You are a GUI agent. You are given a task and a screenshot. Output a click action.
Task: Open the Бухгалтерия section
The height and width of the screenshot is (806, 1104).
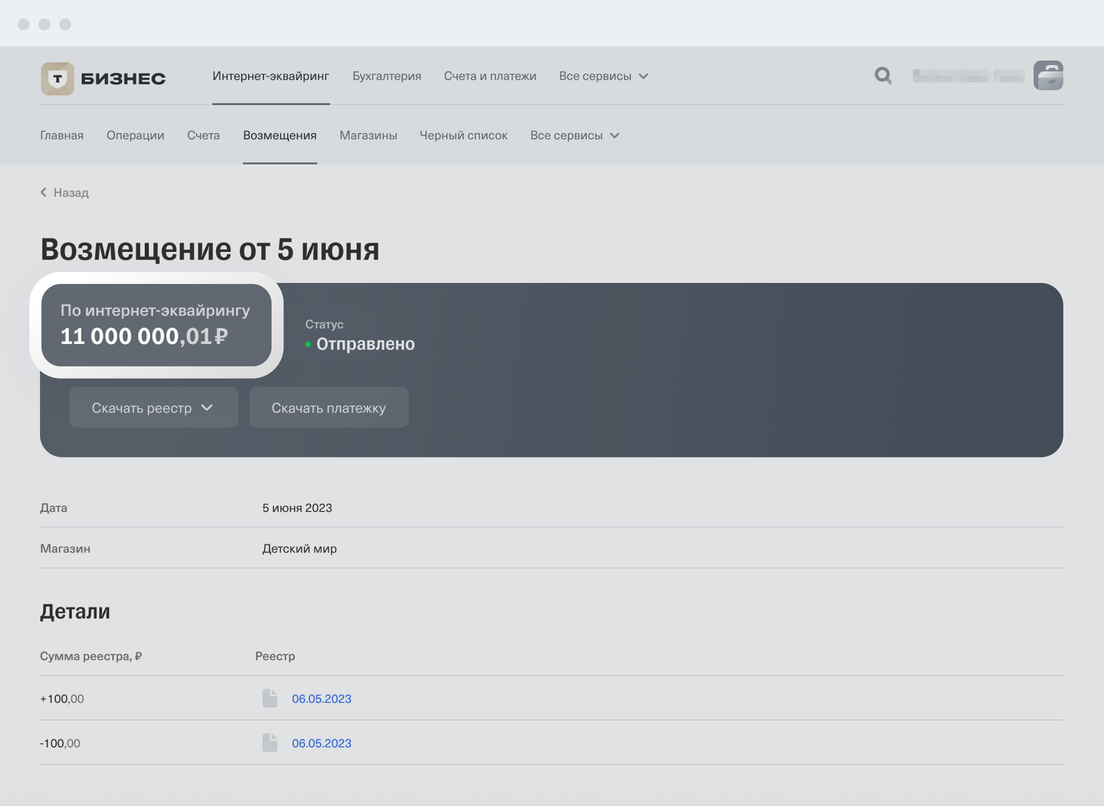point(387,76)
